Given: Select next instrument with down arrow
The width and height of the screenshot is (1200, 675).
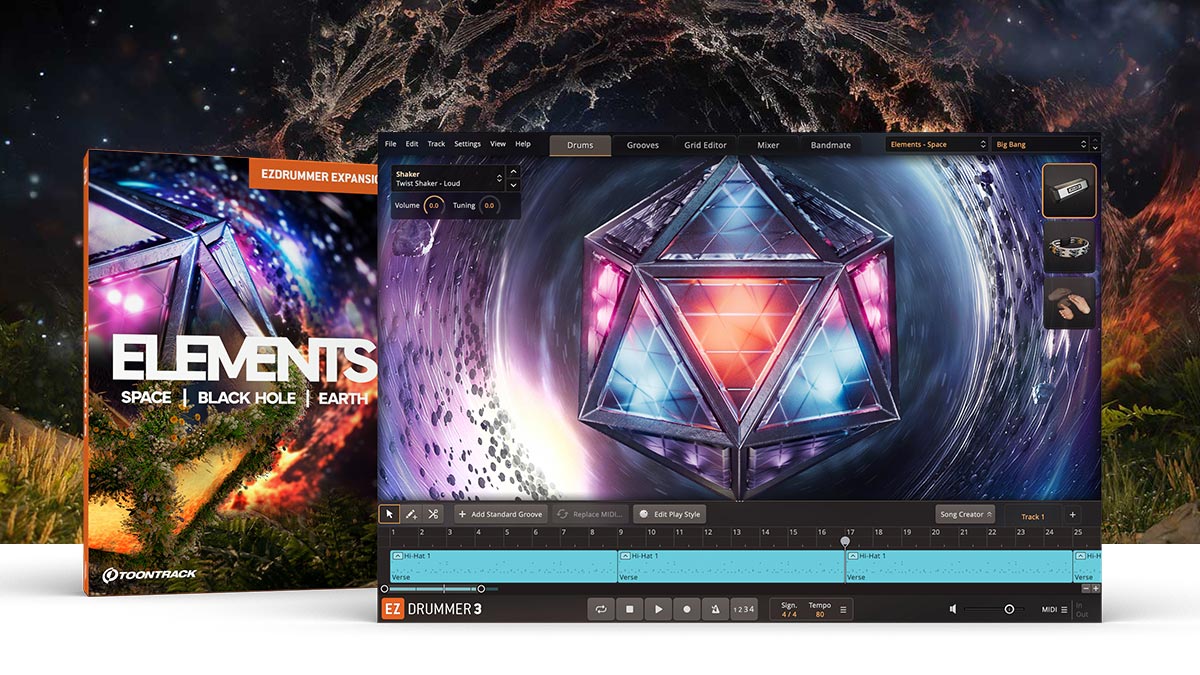Looking at the screenshot, I should coord(514,185).
